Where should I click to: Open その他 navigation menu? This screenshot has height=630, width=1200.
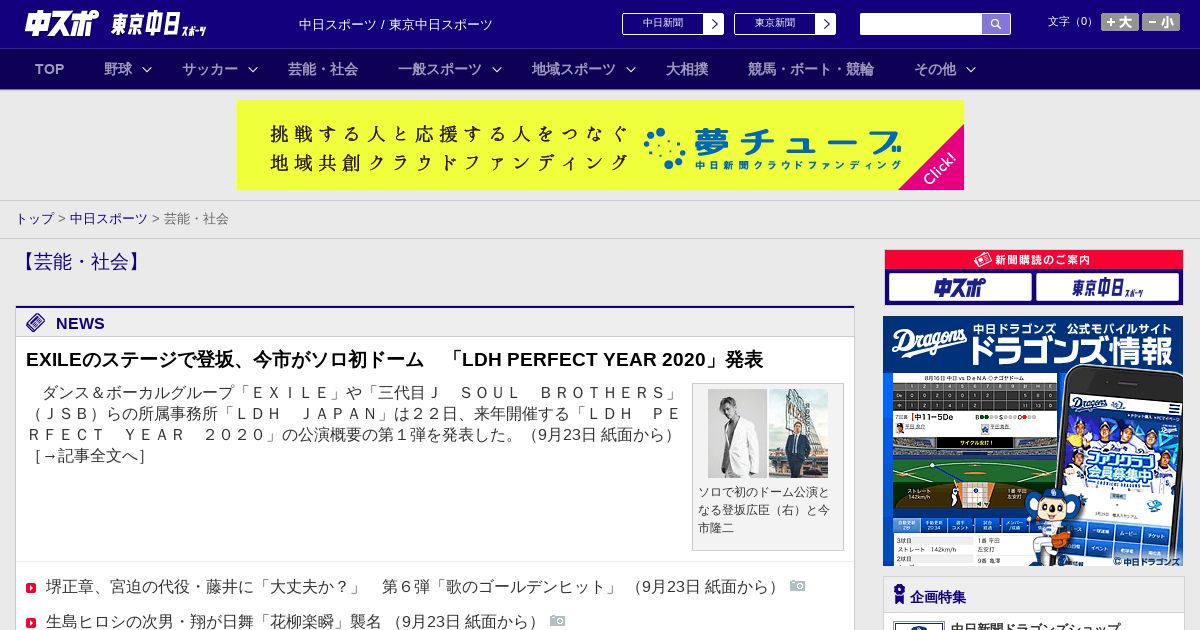(x=935, y=69)
